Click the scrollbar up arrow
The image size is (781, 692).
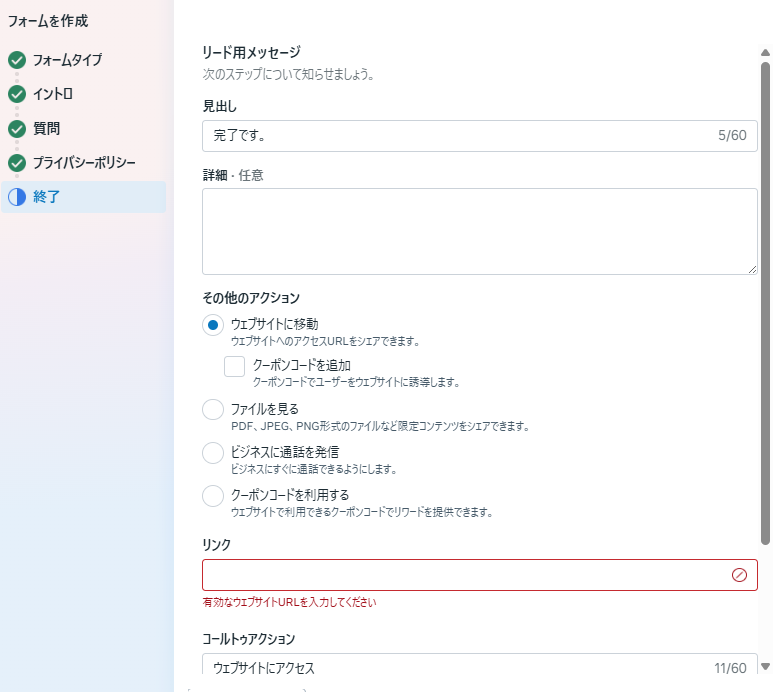click(765, 53)
